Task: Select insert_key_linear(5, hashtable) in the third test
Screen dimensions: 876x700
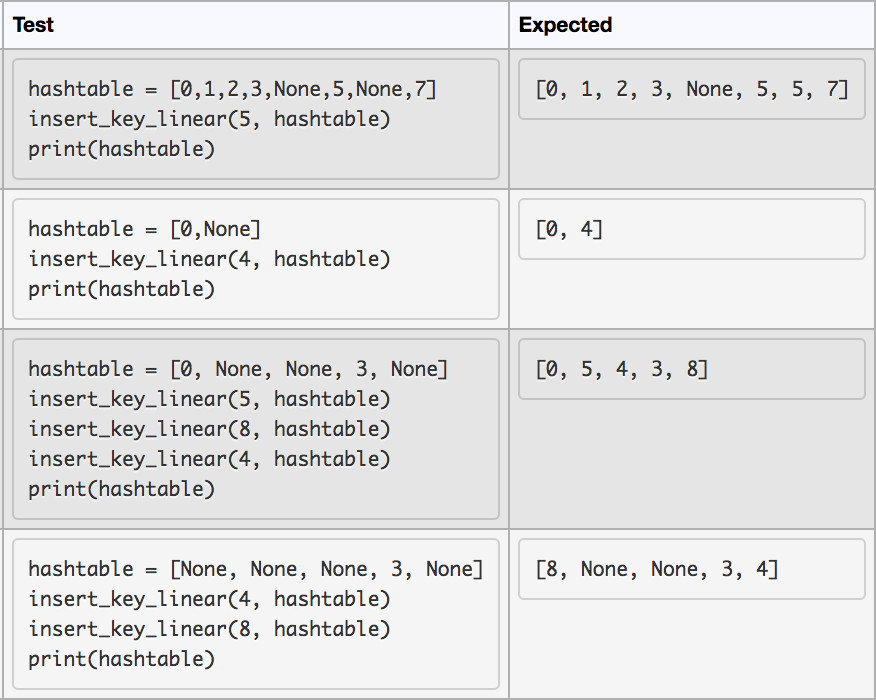Action: coord(209,399)
